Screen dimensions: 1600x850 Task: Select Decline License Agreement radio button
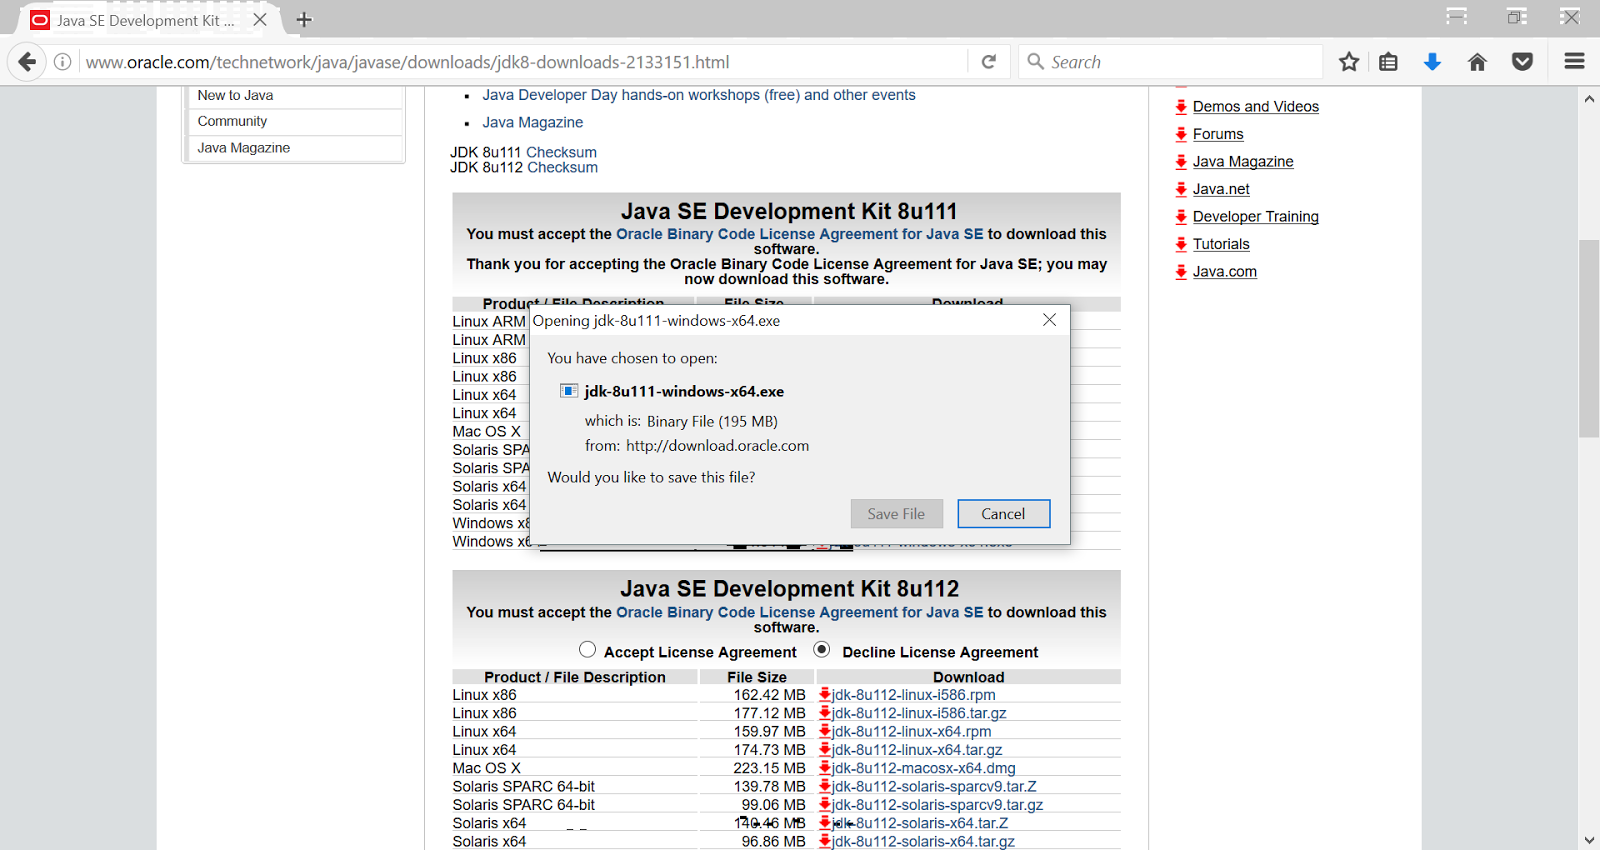(822, 650)
